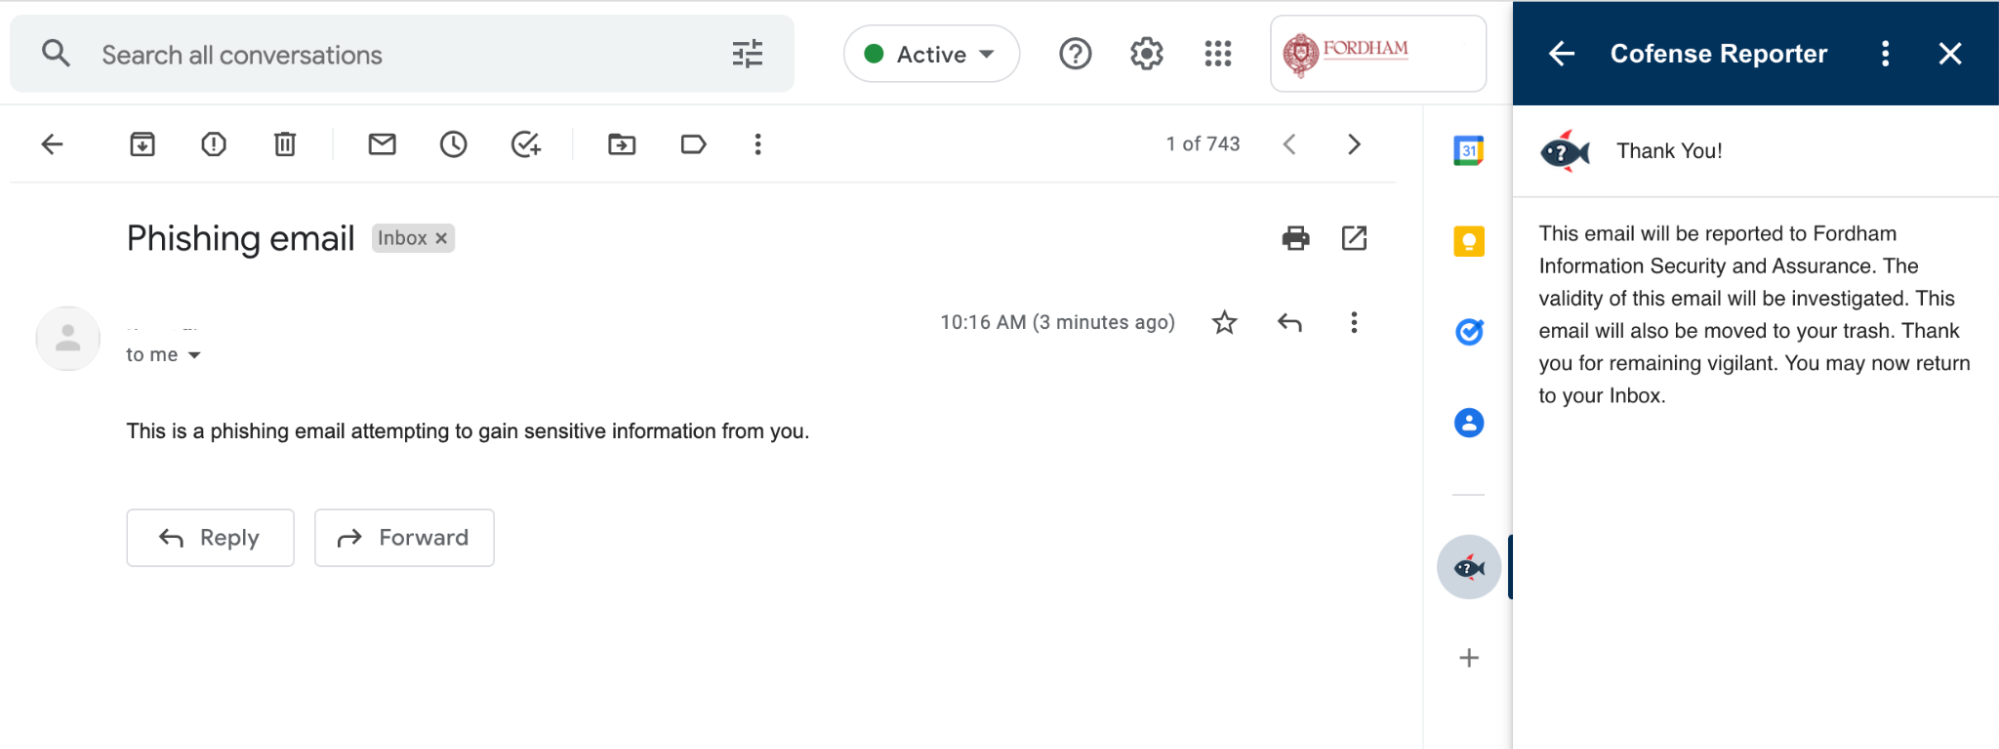Click the Reply button below message

210,538
